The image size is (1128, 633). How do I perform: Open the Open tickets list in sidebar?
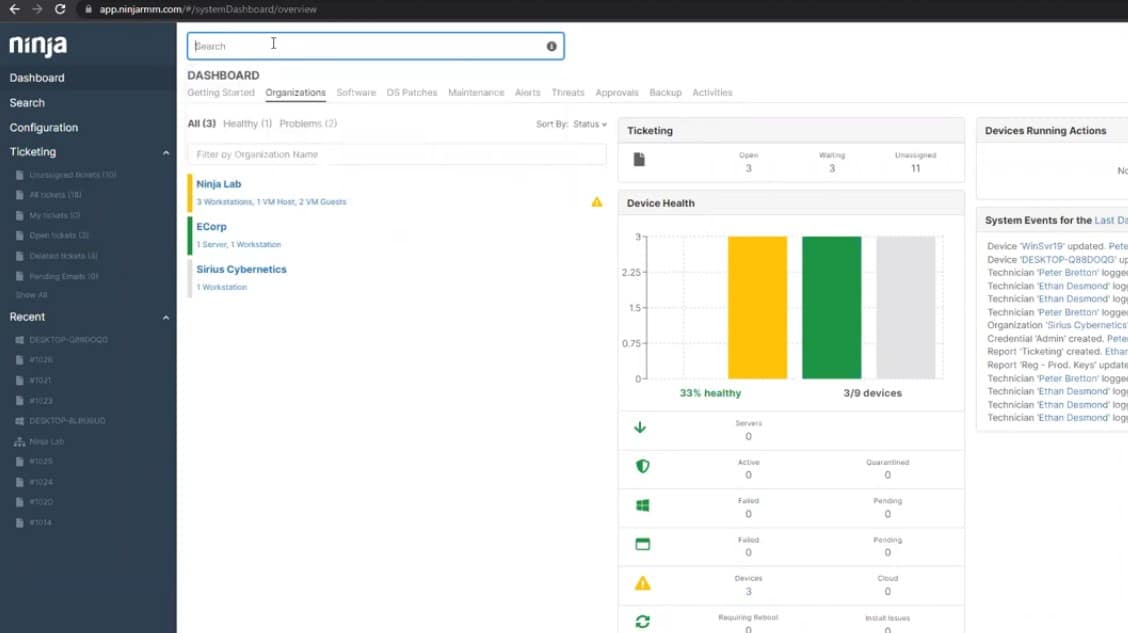(59, 235)
